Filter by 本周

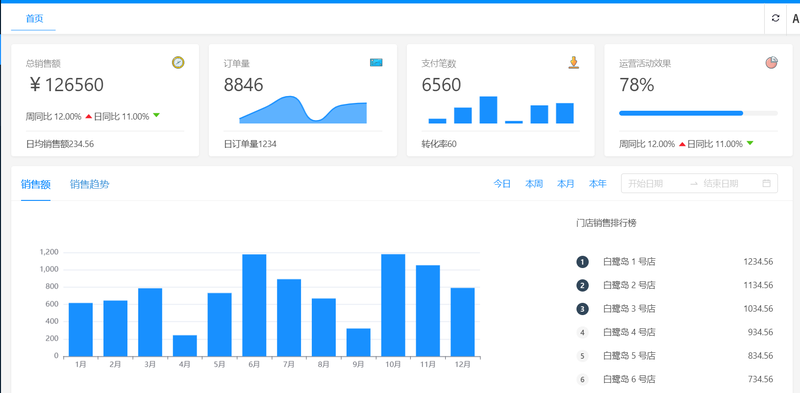tap(534, 184)
